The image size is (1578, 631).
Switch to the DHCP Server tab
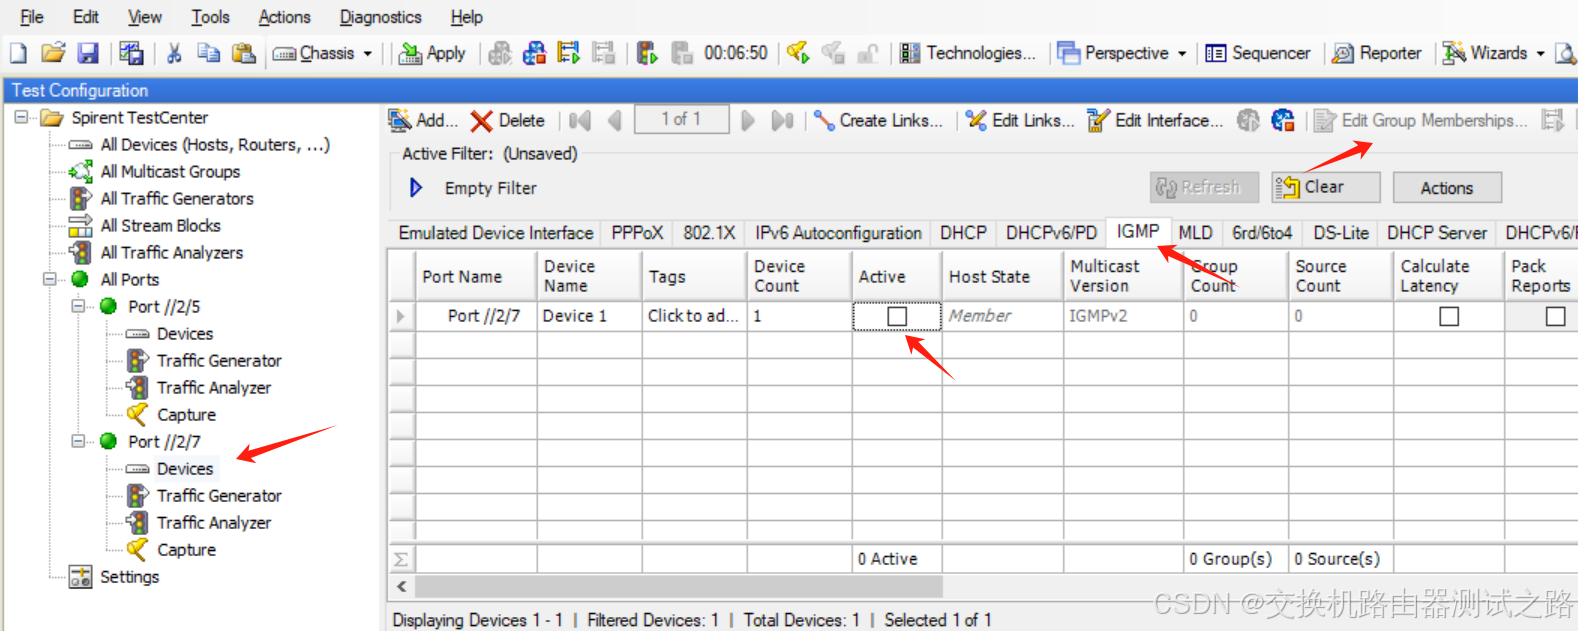pyautogui.click(x=1436, y=233)
